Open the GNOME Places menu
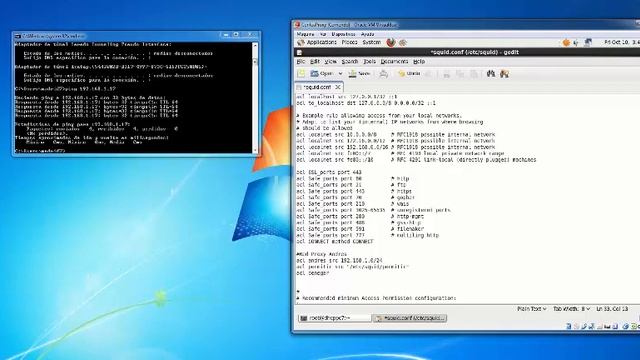The image size is (640, 360). 349,42
